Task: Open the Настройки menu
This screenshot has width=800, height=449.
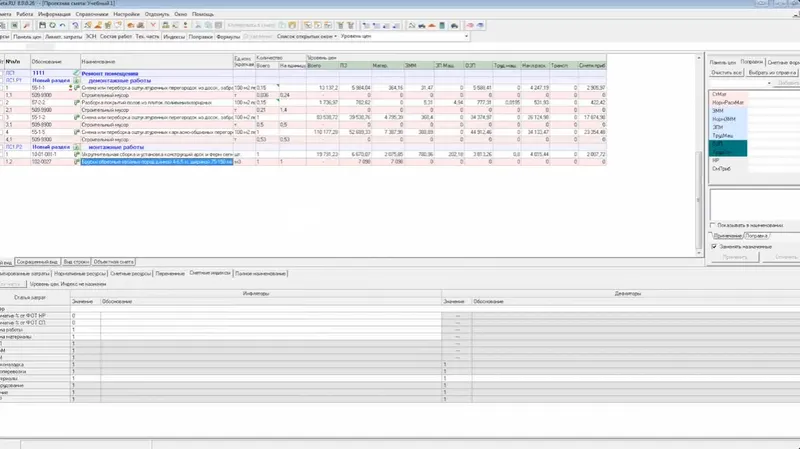Action: click(126, 14)
